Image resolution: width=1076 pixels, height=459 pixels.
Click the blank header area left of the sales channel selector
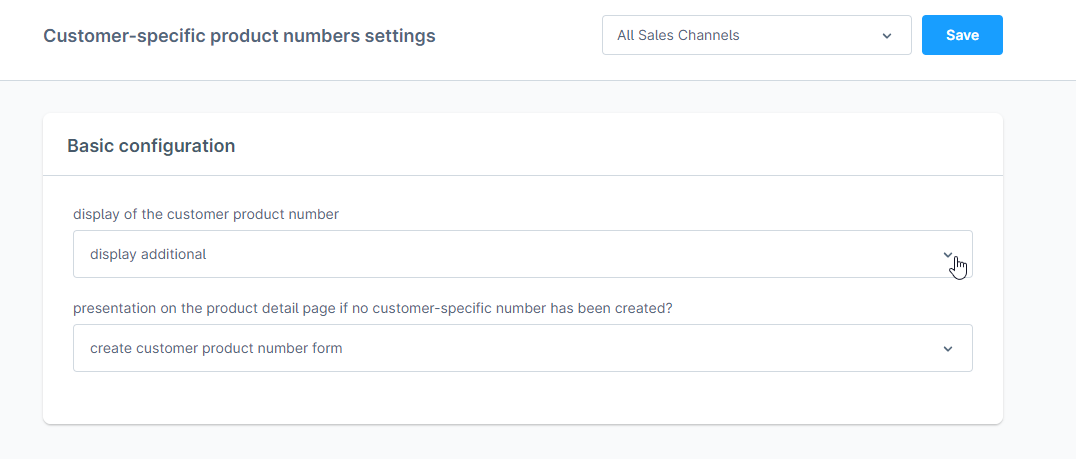point(520,36)
